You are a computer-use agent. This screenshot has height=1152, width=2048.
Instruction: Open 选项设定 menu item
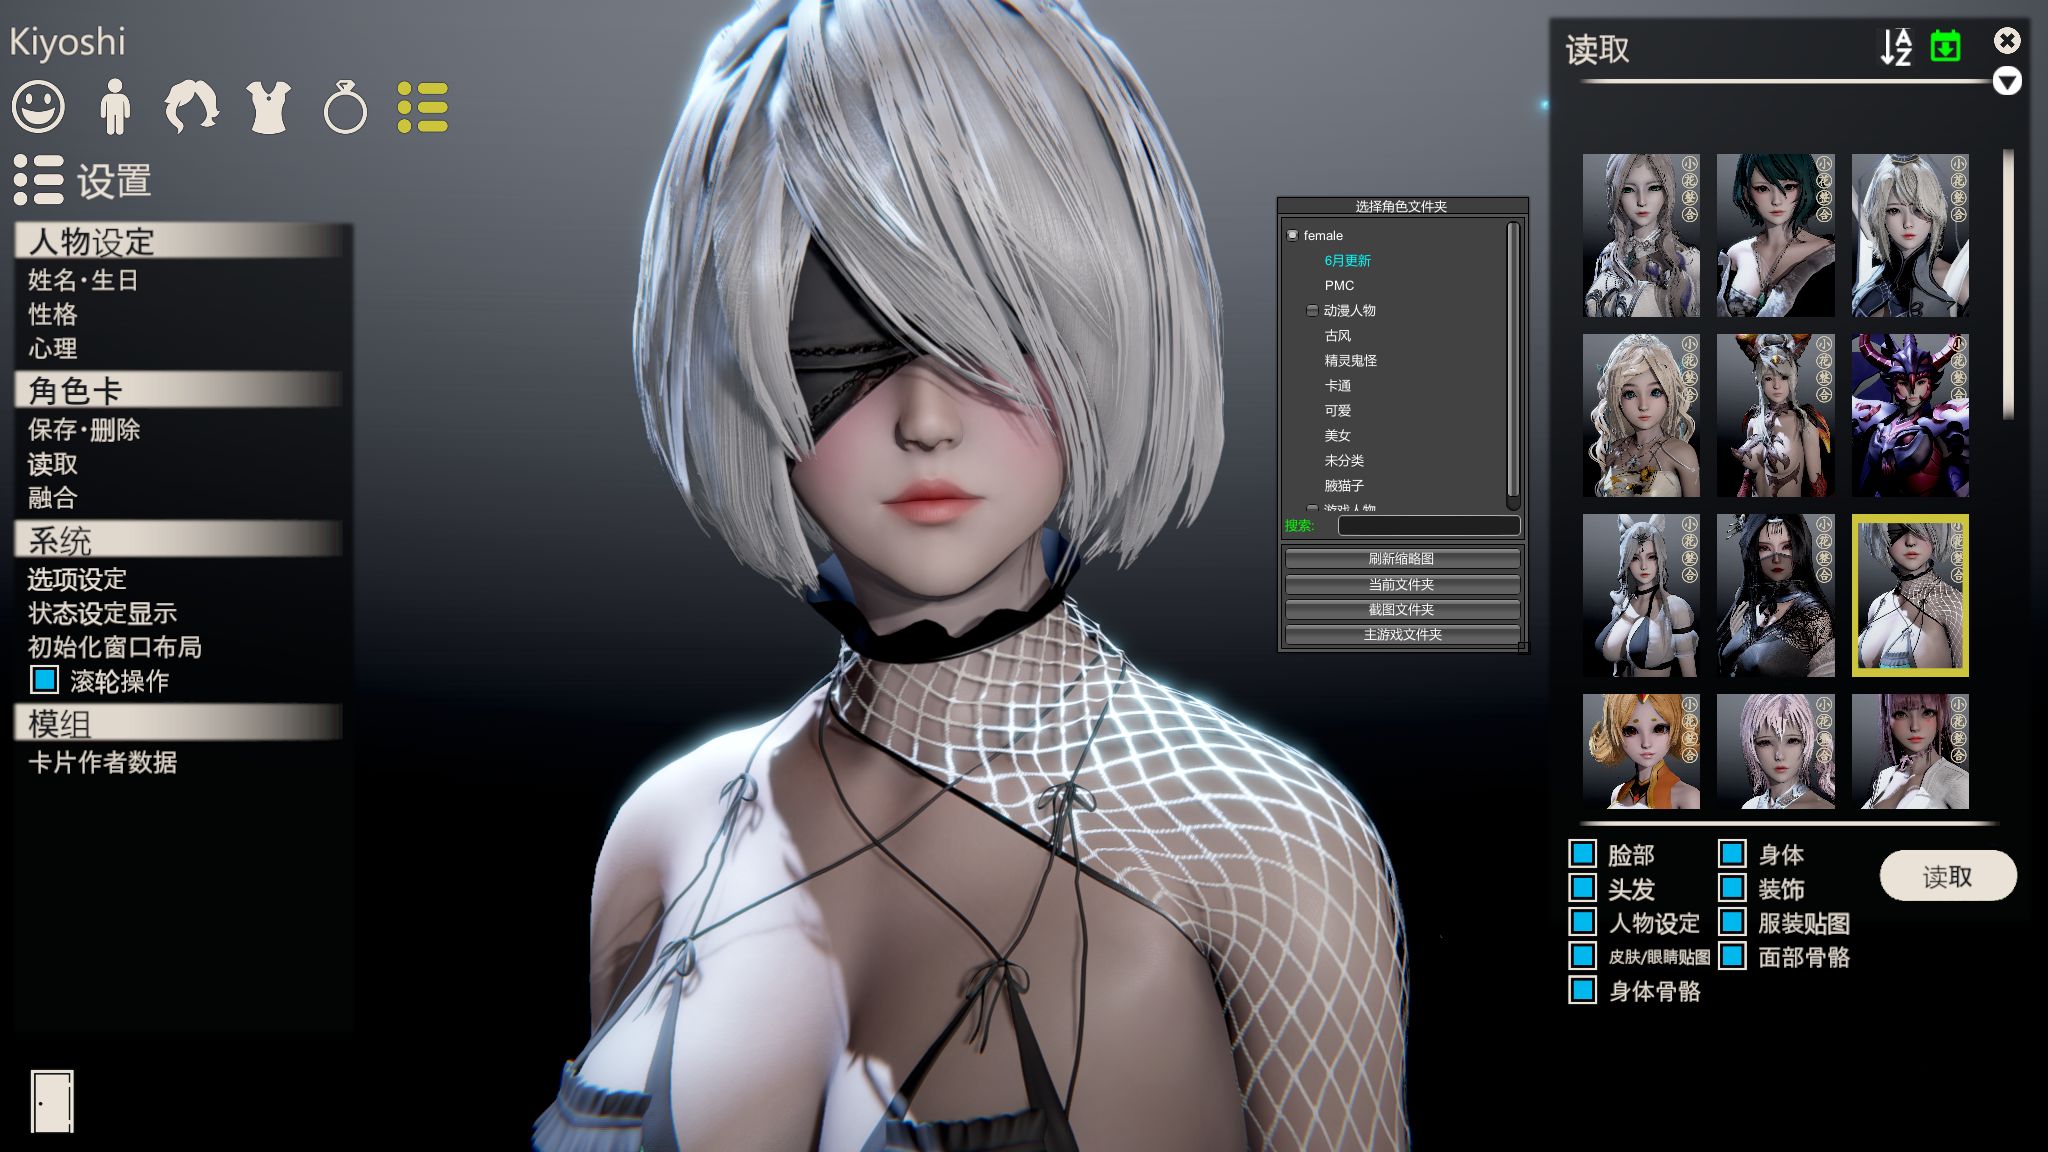(77, 579)
